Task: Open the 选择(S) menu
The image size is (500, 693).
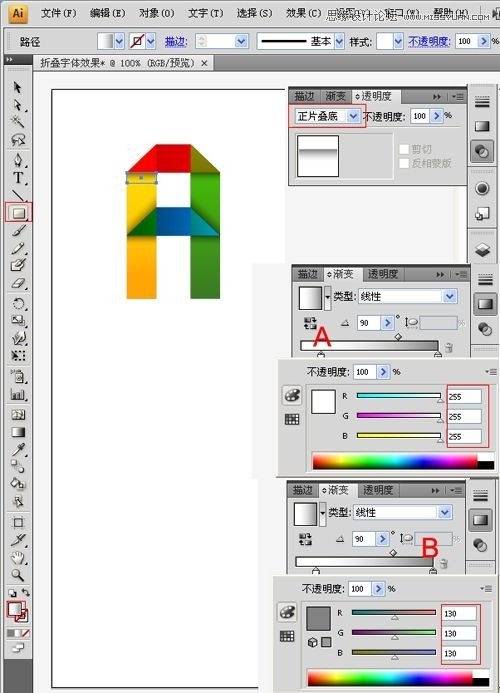Action: tap(254, 13)
